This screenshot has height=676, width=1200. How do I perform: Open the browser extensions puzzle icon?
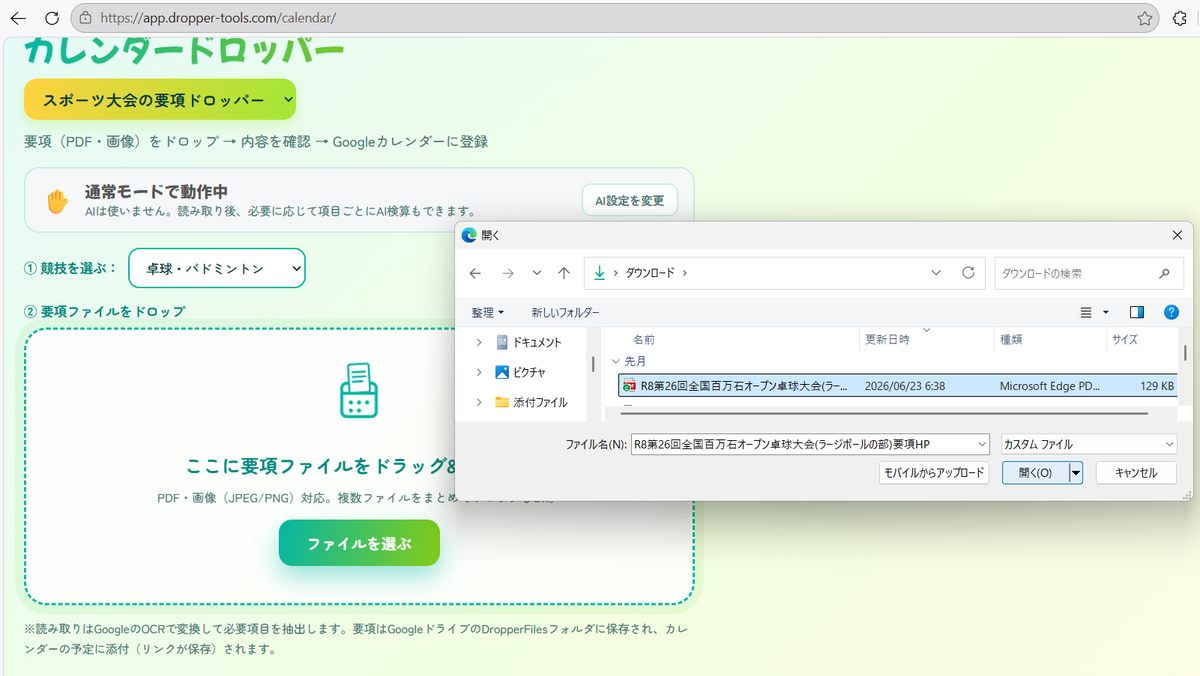pos(1180,18)
